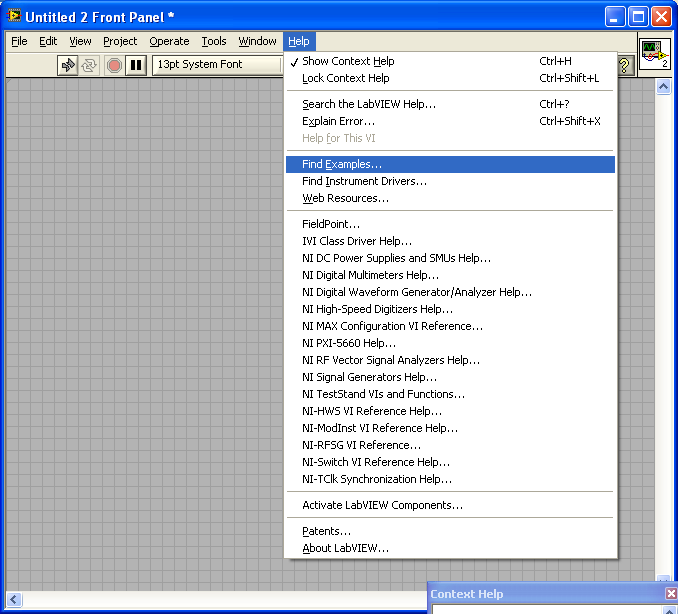The width and height of the screenshot is (678, 614).
Task: Open IVI Class Driver Help
Action: [x=450, y=241]
